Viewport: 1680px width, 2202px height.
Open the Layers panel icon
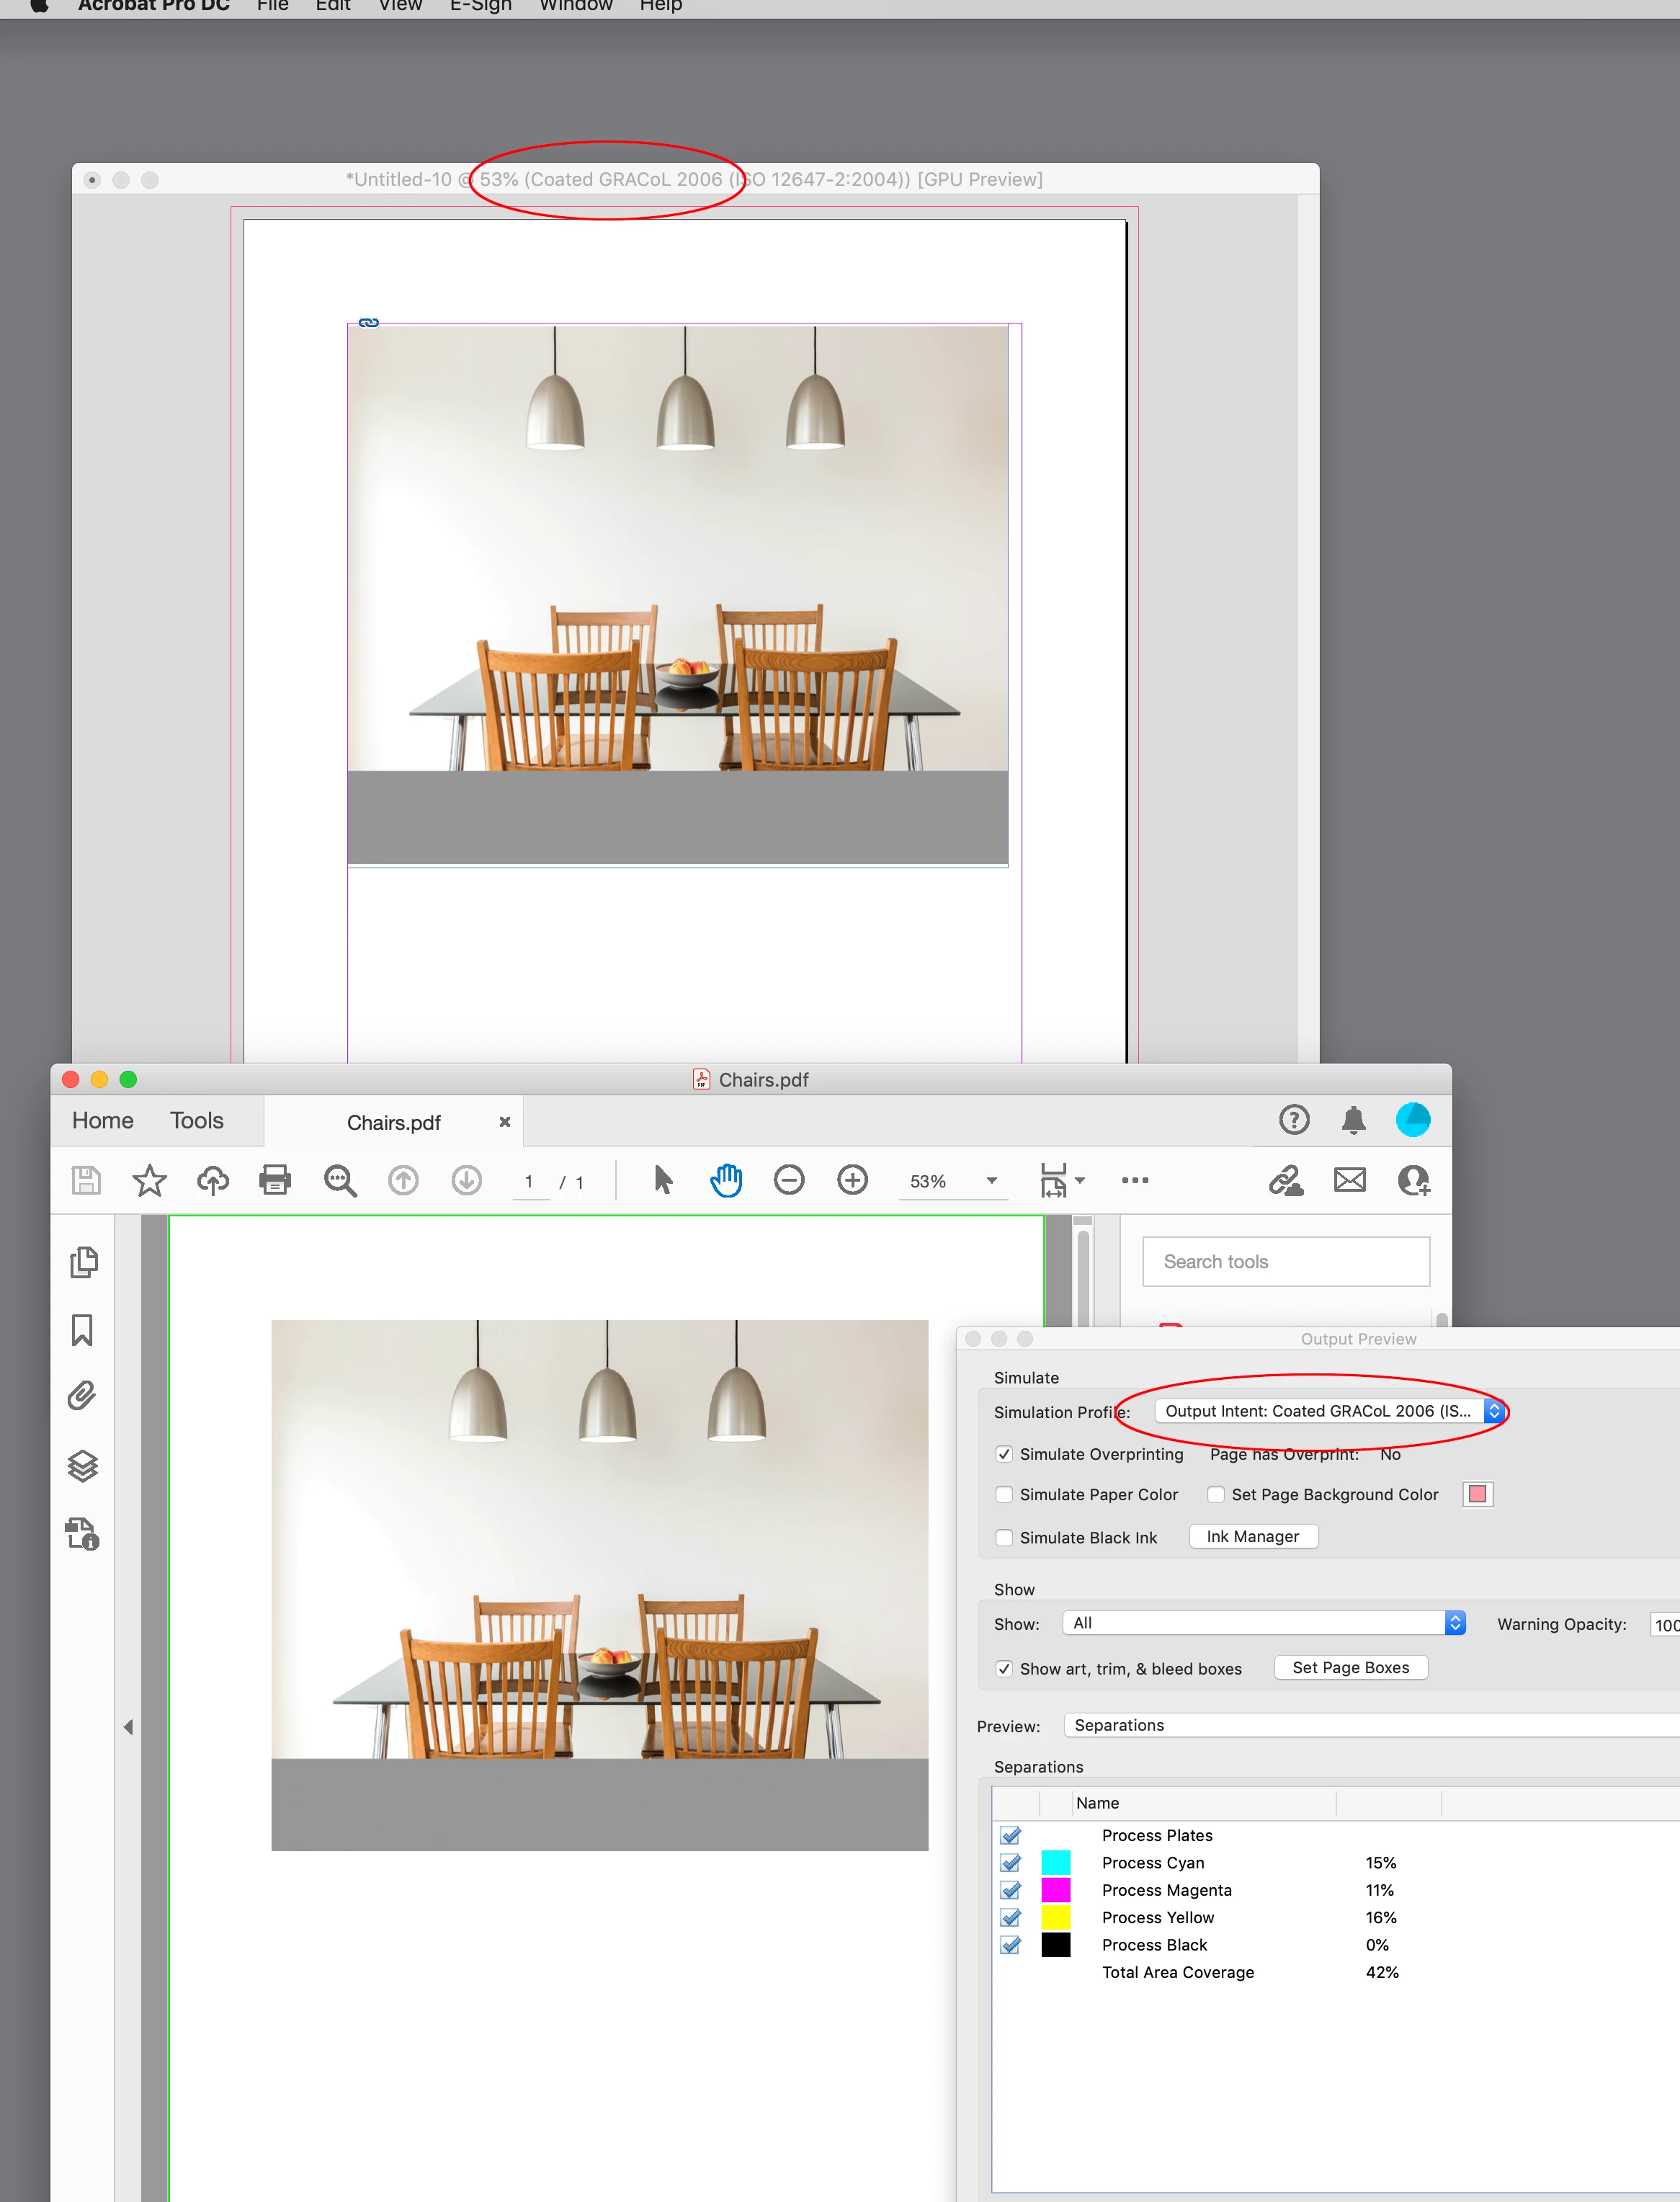[x=83, y=1466]
